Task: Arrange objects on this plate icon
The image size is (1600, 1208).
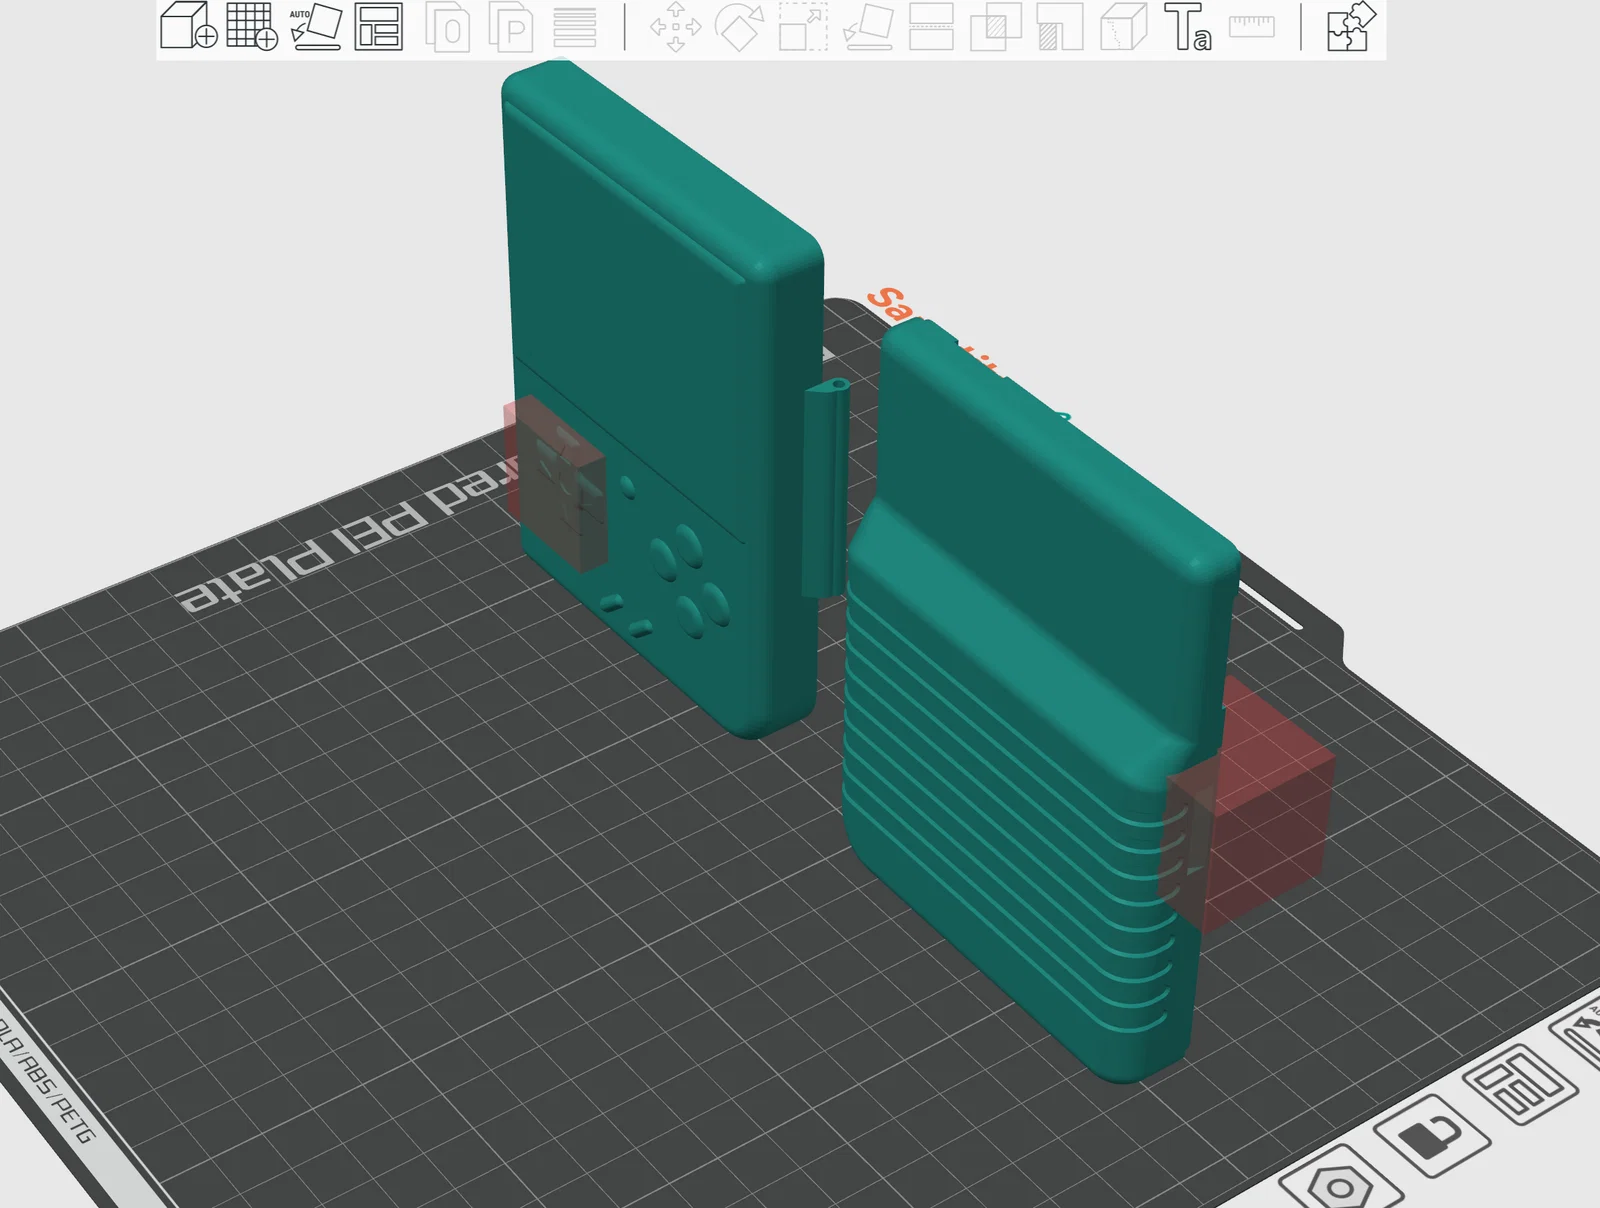Action: click(1520, 1084)
